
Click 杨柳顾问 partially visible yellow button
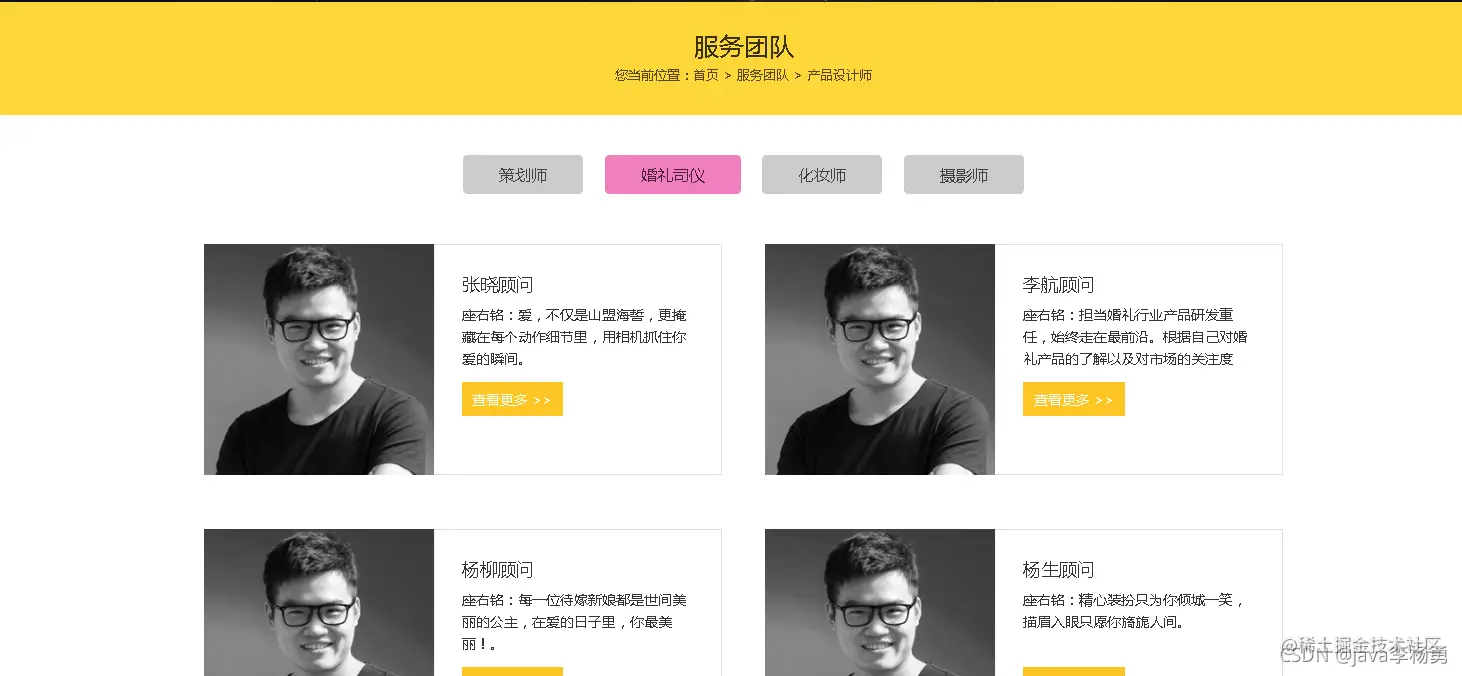512,671
